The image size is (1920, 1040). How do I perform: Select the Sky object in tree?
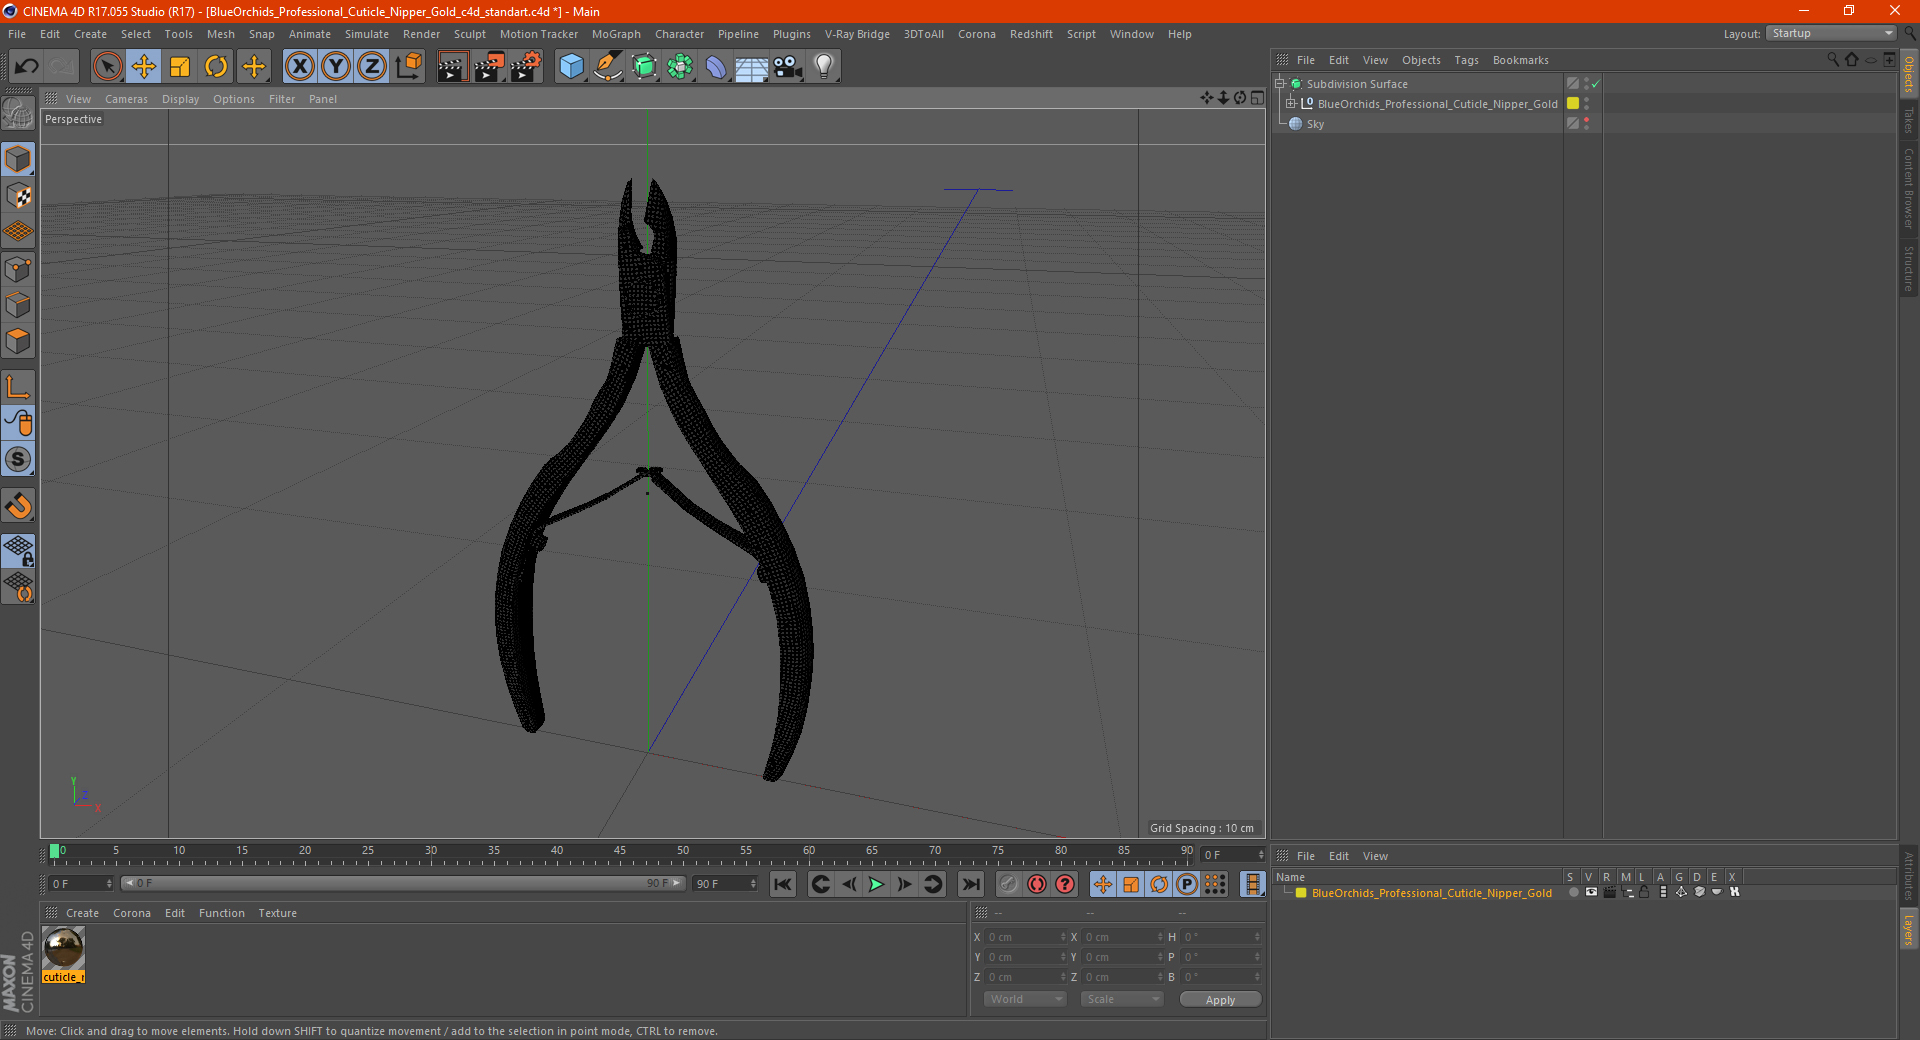pyautogui.click(x=1315, y=124)
